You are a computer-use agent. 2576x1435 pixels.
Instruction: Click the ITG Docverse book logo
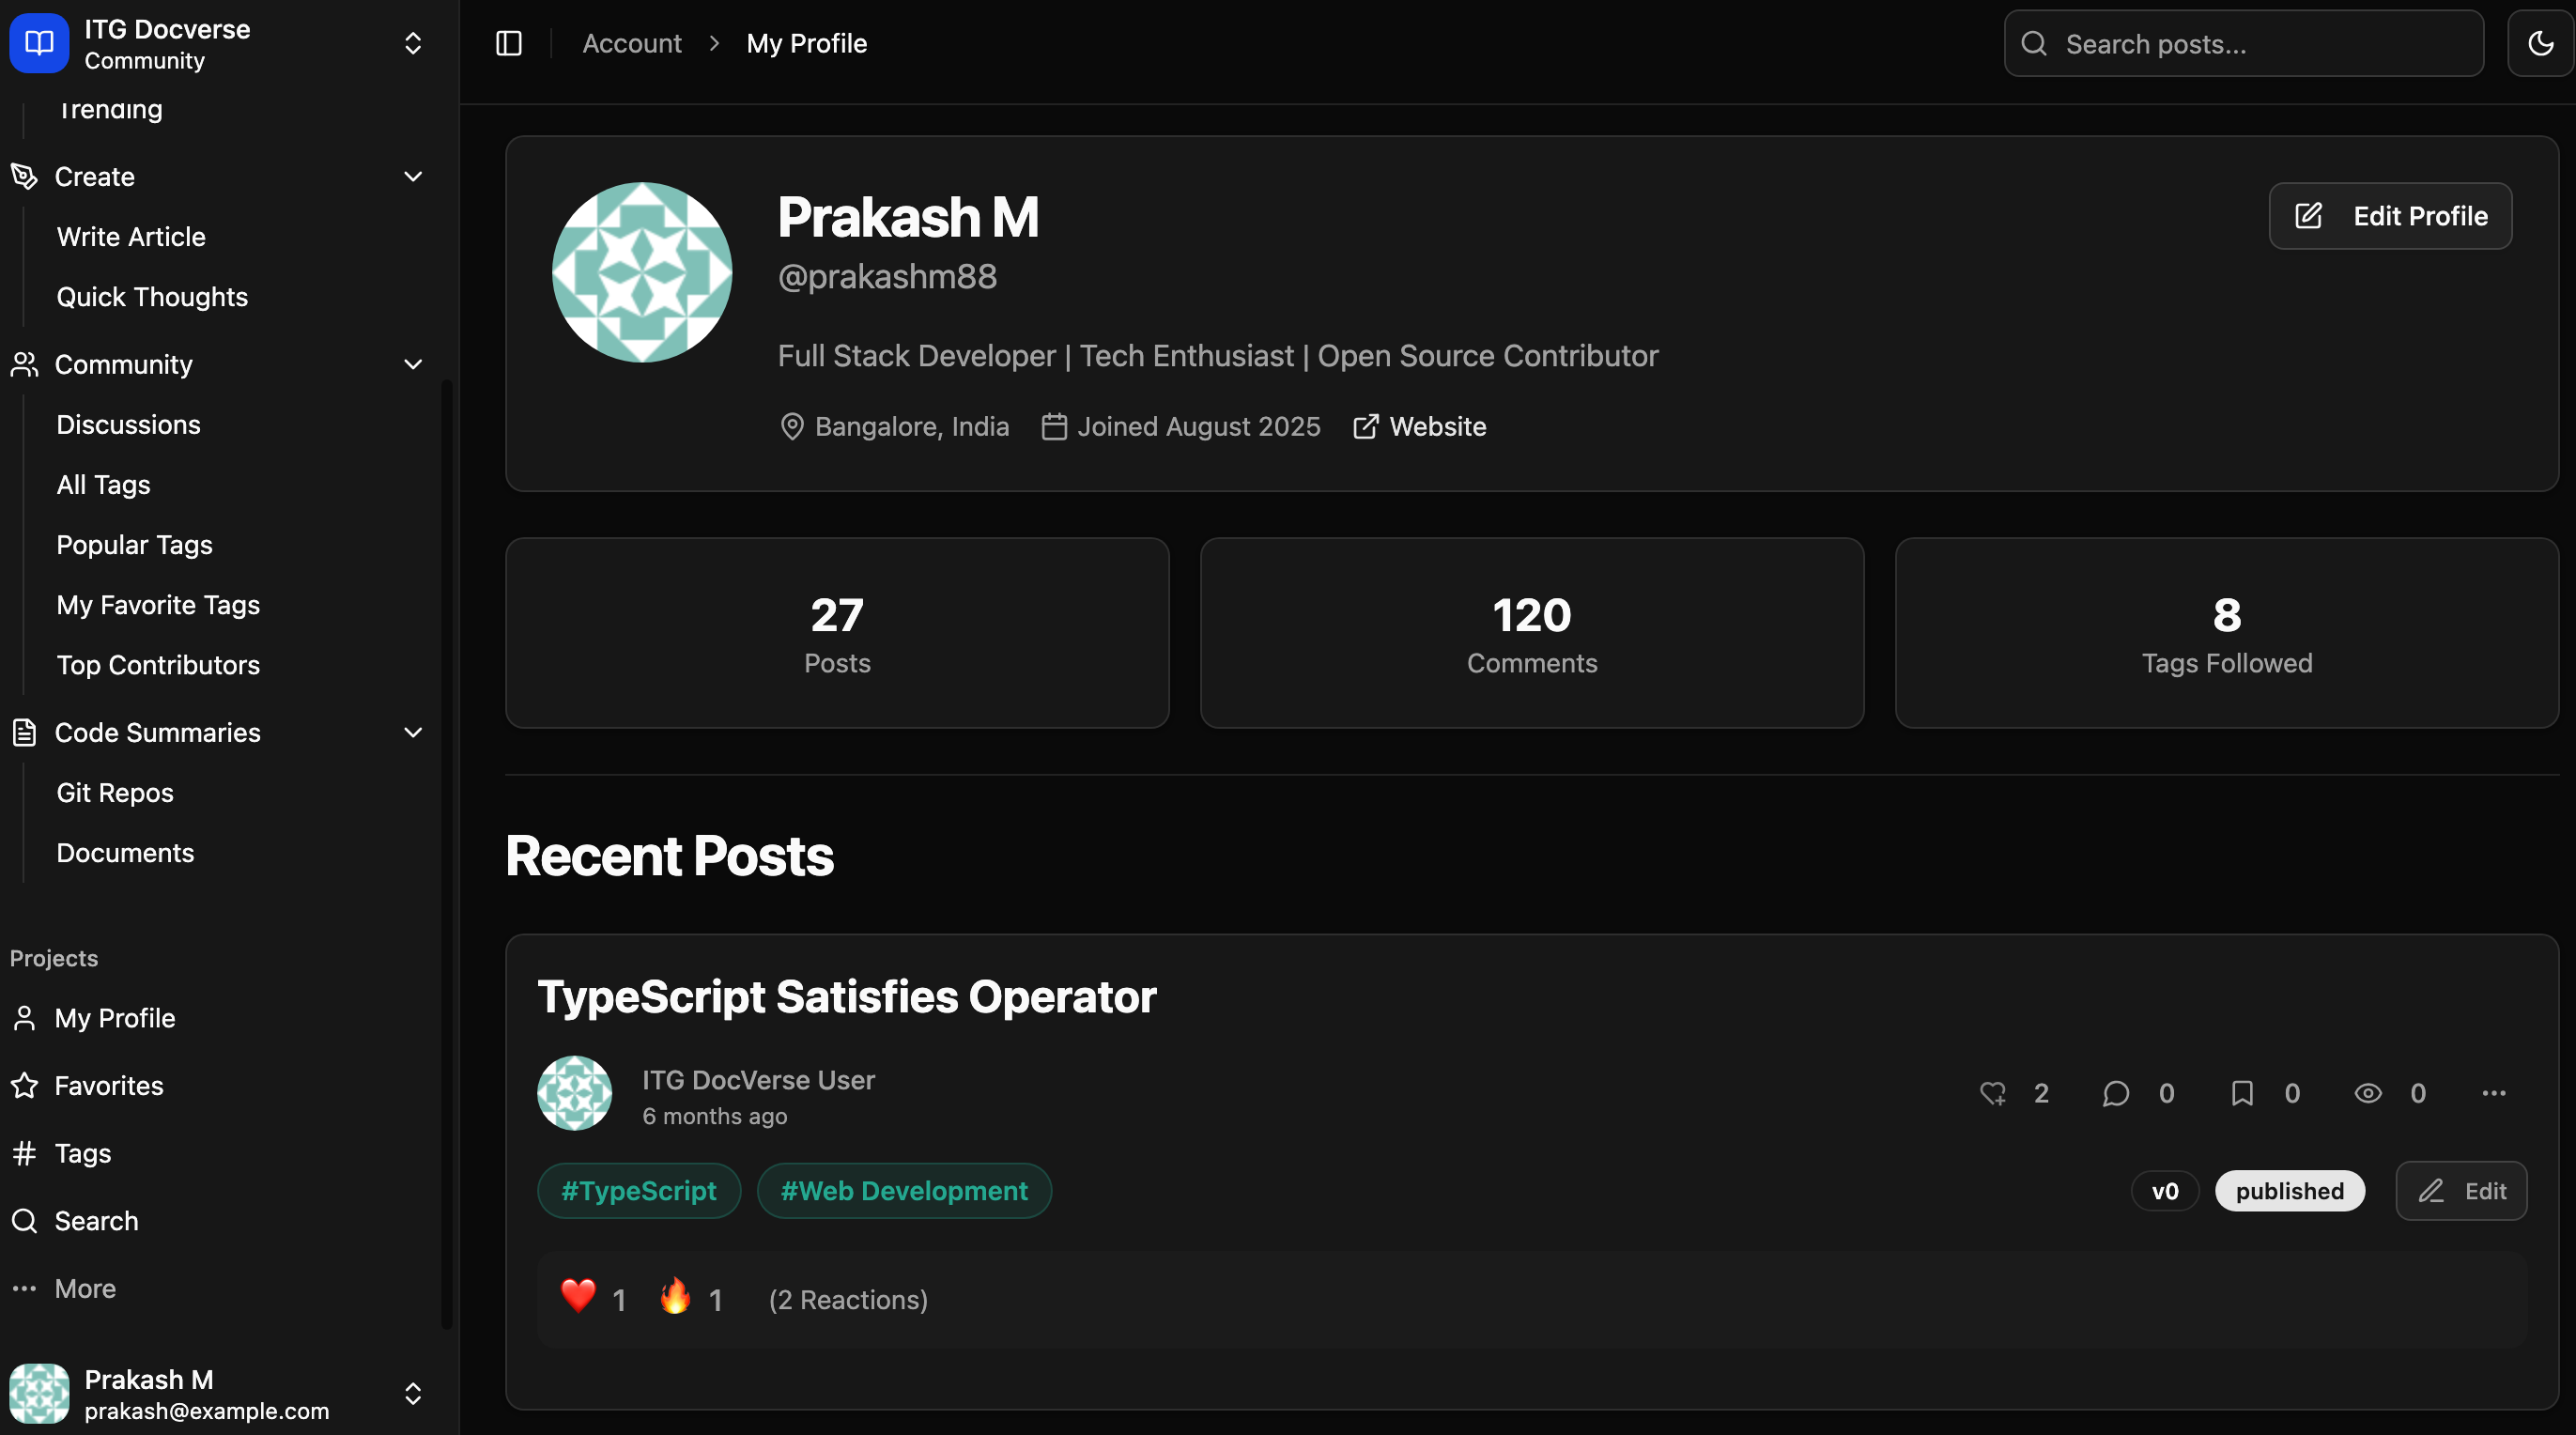[x=39, y=43]
